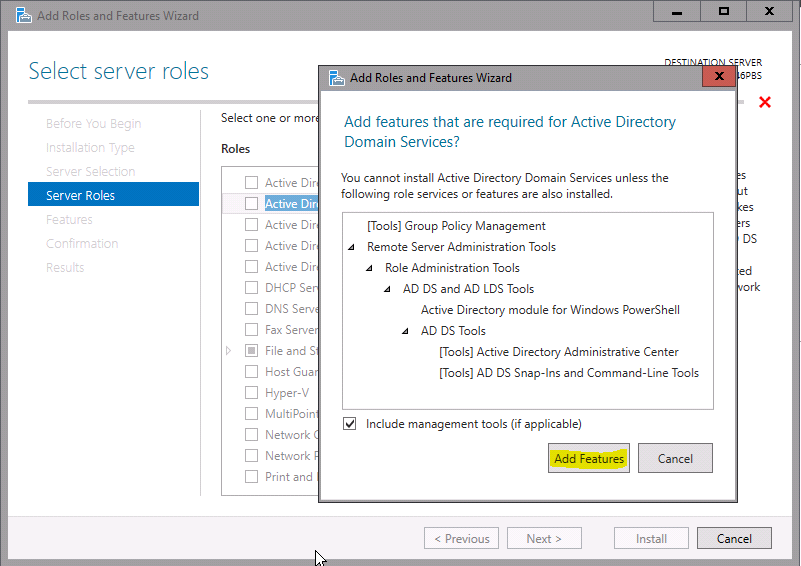The height and width of the screenshot is (566, 801).
Task: Select Remote Server Administration Tools entry
Action: (x=461, y=247)
